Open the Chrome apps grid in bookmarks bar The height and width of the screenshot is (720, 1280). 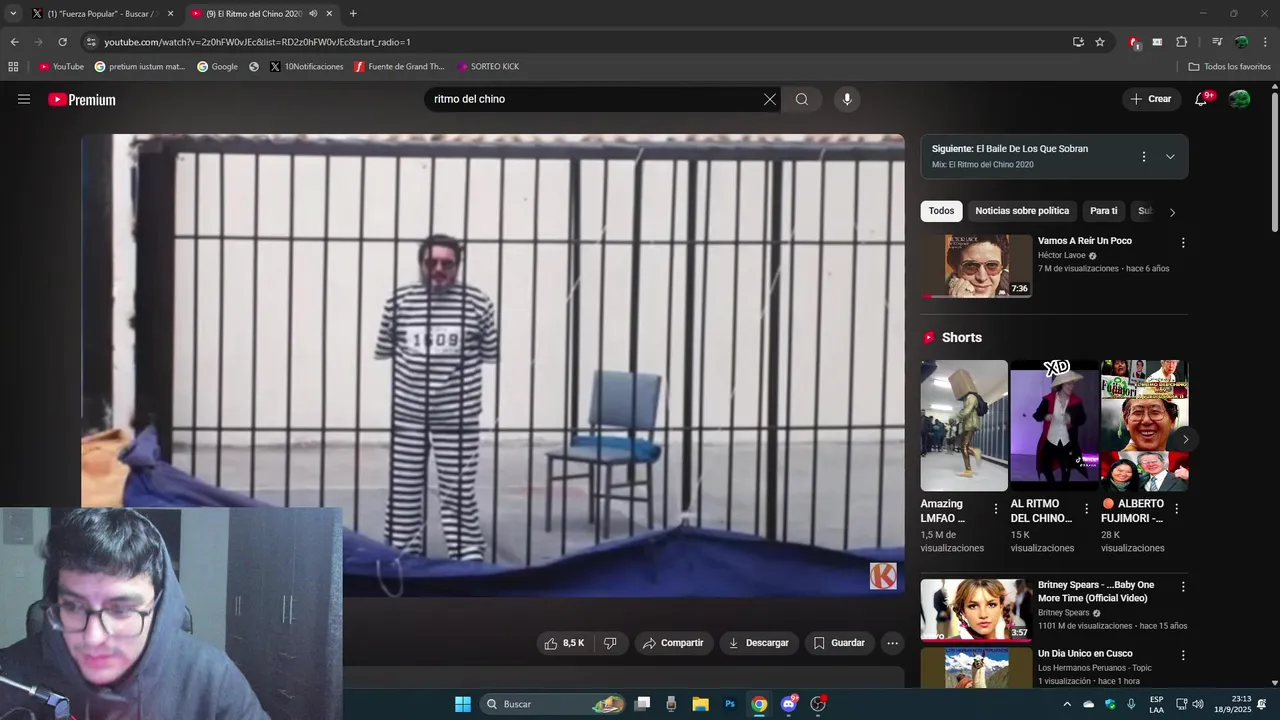(13, 66)
